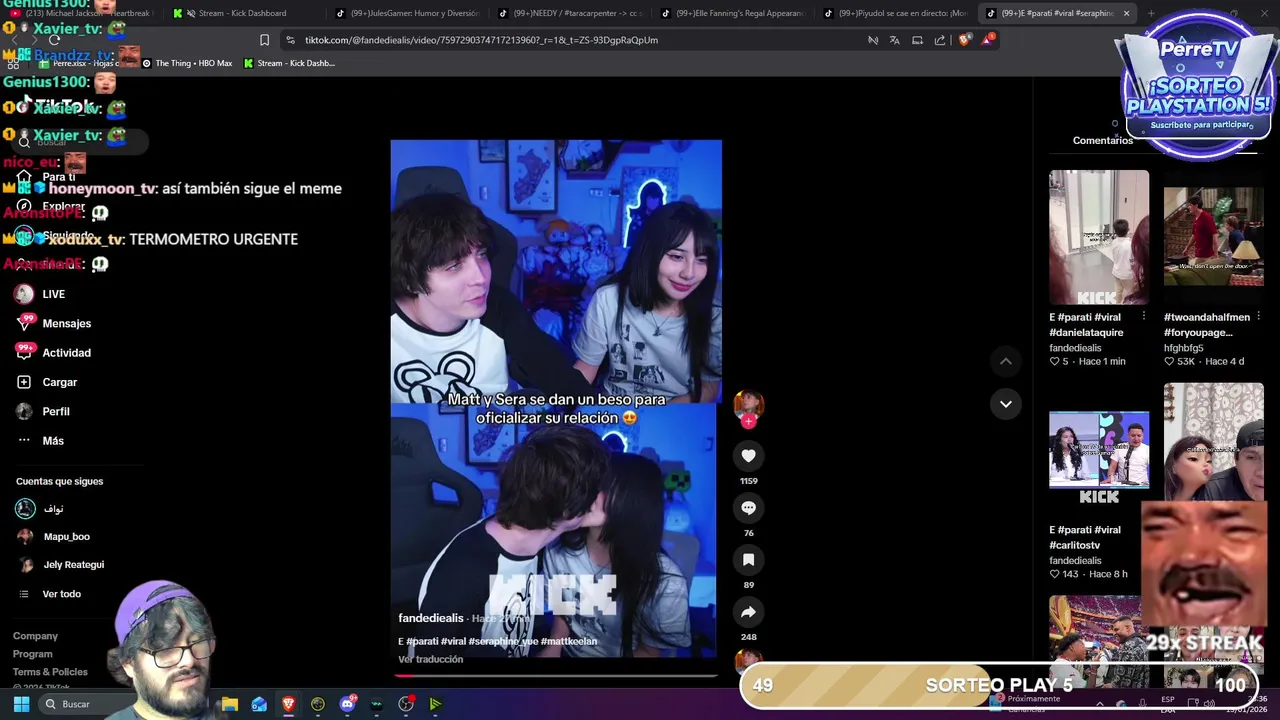Open The Thing HBO Max bookmark
Viewport: 1280px width, 720px height.
tap(187, 63)
